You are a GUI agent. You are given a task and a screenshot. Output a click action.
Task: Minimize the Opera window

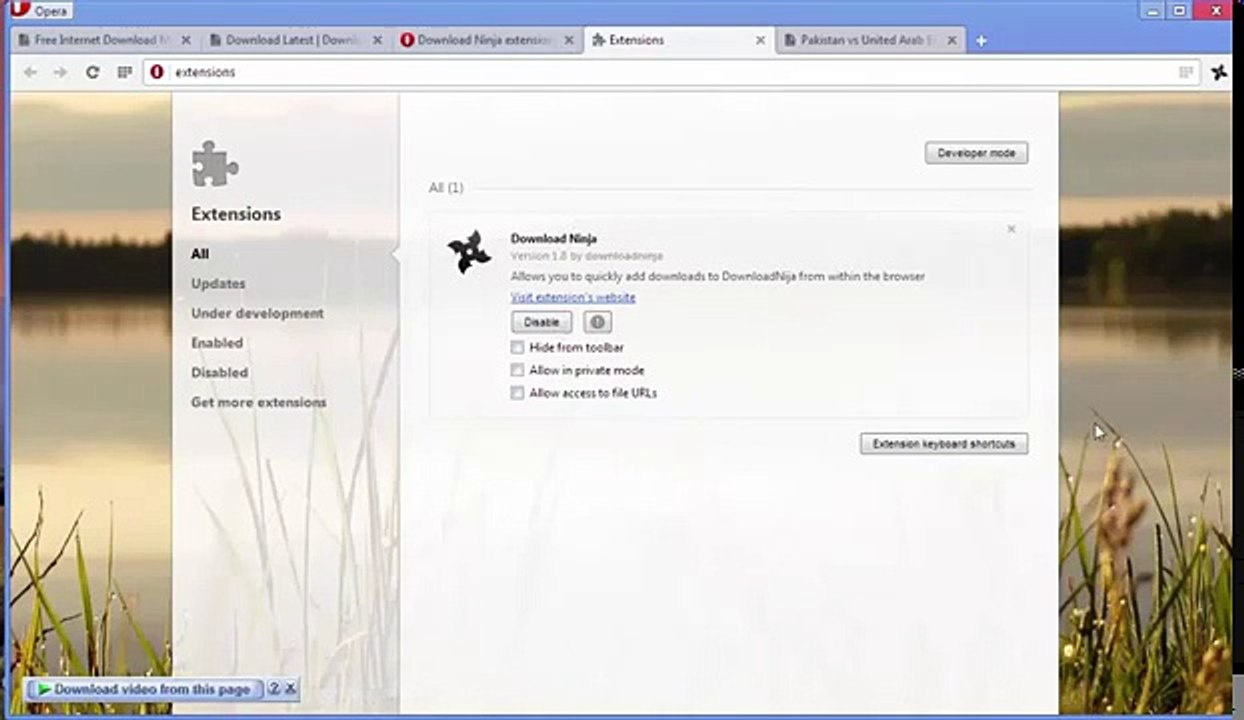(x=1151, y=10)
